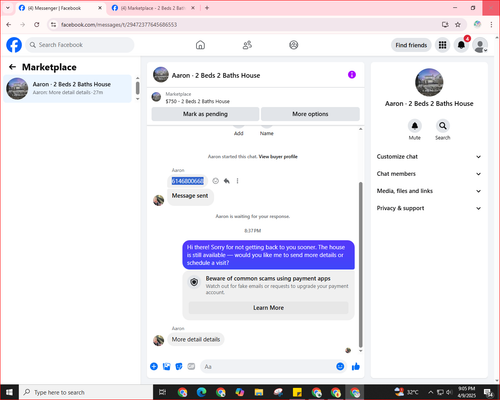500x400 pixels.
Task: React to the 6146800668 message
Action: pyautogui.click(x=216, y=181)
